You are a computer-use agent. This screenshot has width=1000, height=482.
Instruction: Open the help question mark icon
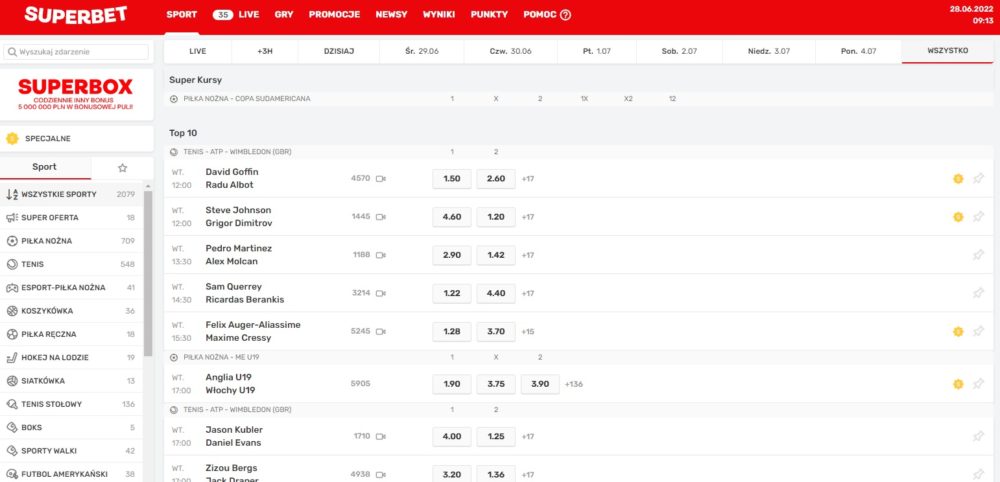565,15
